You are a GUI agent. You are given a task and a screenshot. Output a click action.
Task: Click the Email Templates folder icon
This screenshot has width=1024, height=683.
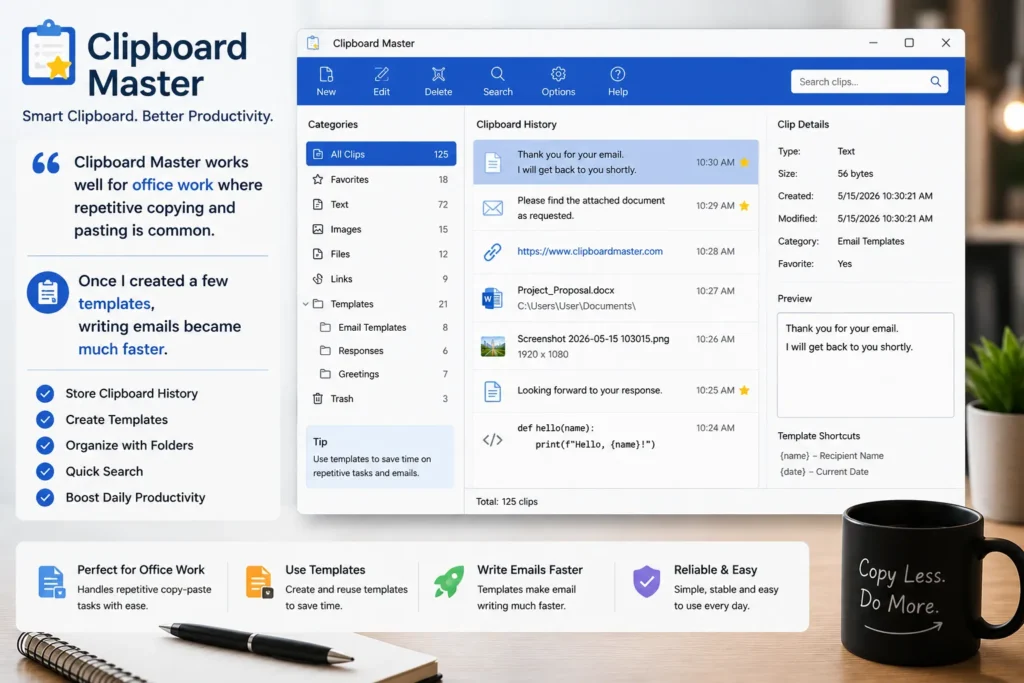tap(325, 327)
